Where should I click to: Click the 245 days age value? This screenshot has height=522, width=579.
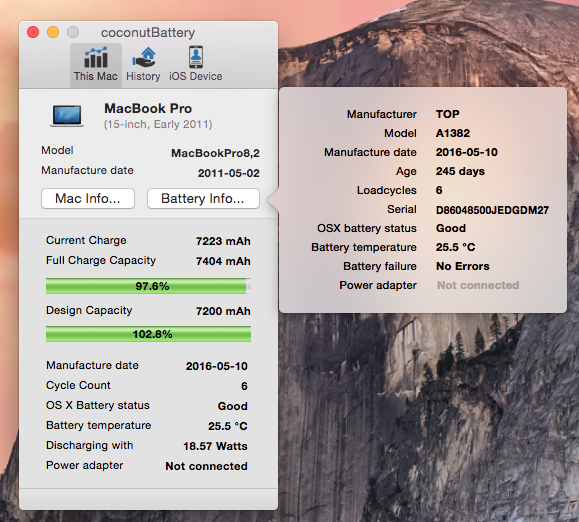460,171
